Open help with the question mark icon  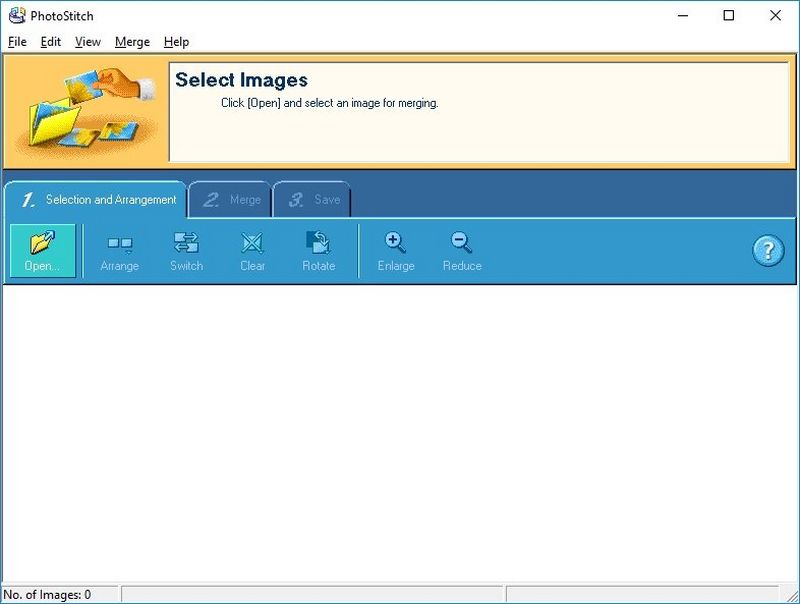[767, 251]
